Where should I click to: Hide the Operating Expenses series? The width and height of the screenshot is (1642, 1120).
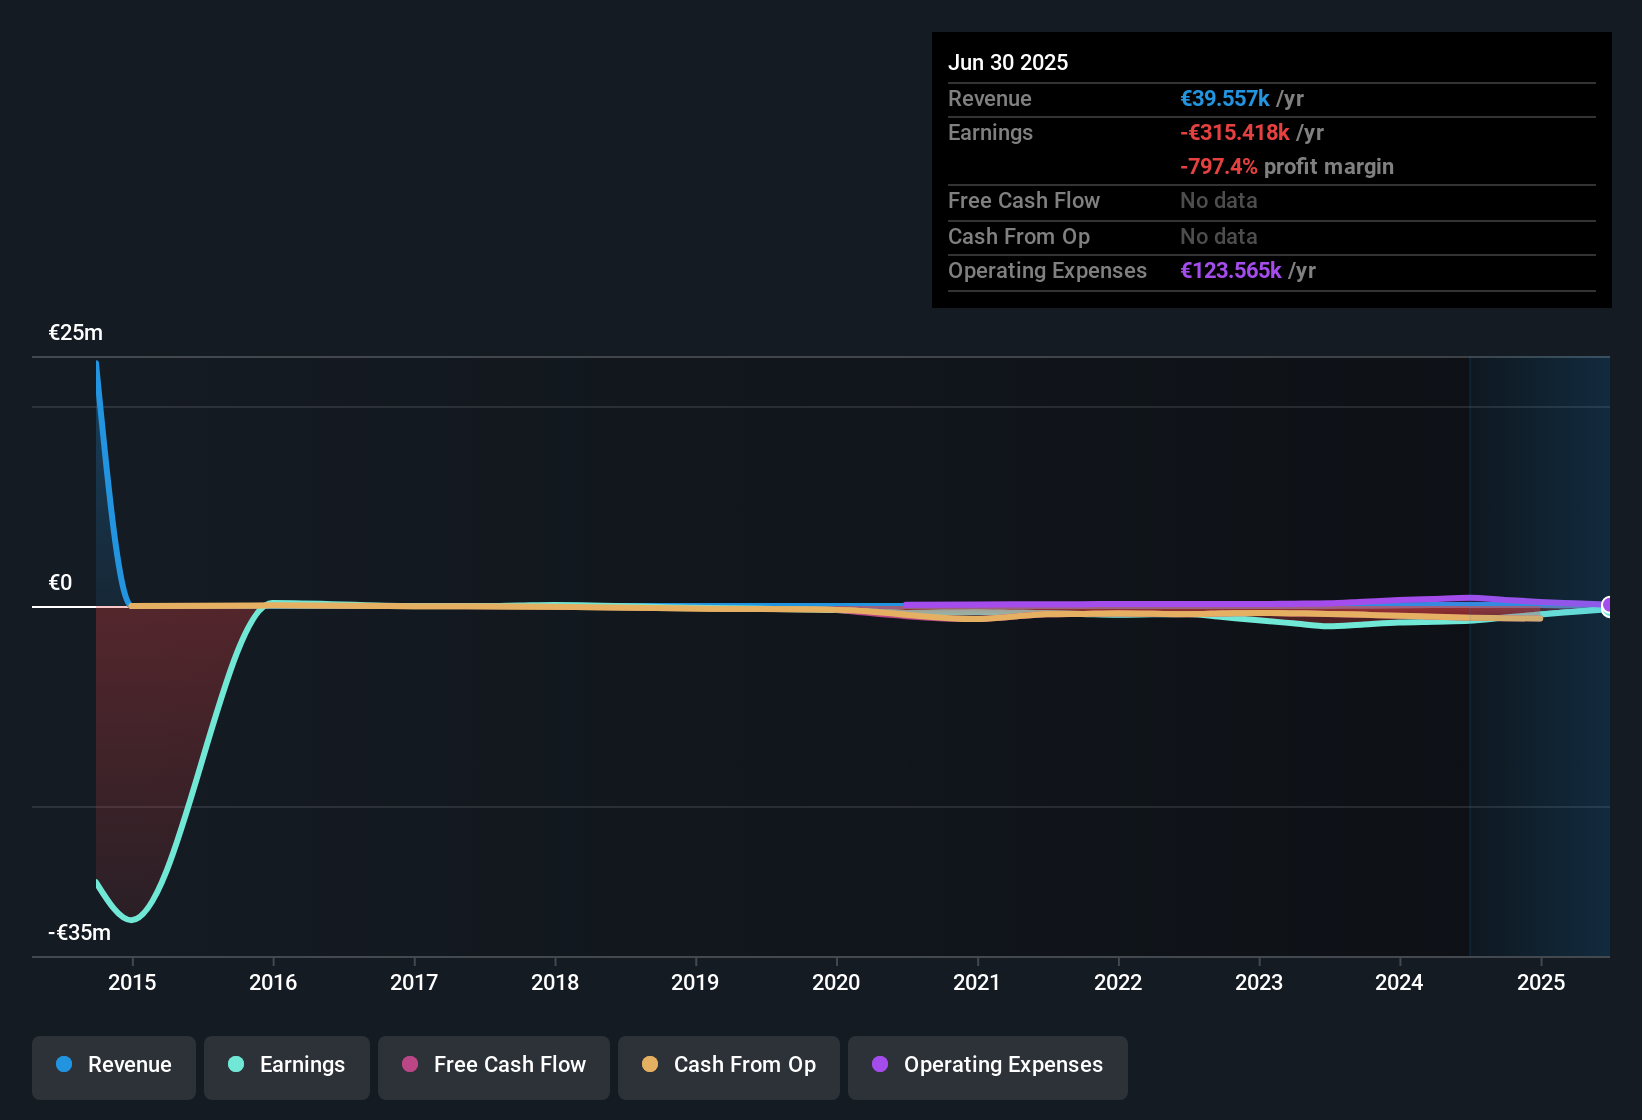tap(988, 1066)
